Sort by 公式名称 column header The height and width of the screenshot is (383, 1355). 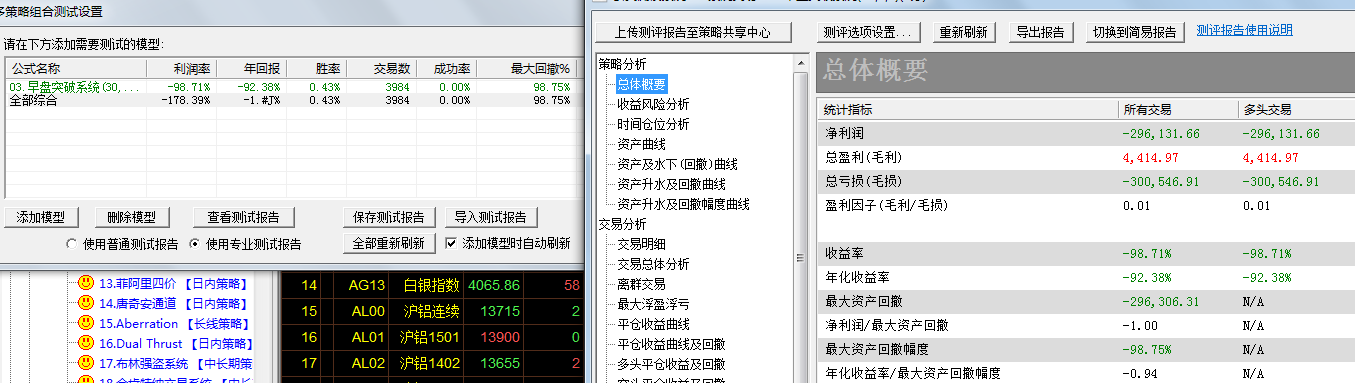click(x=76, y=69)
